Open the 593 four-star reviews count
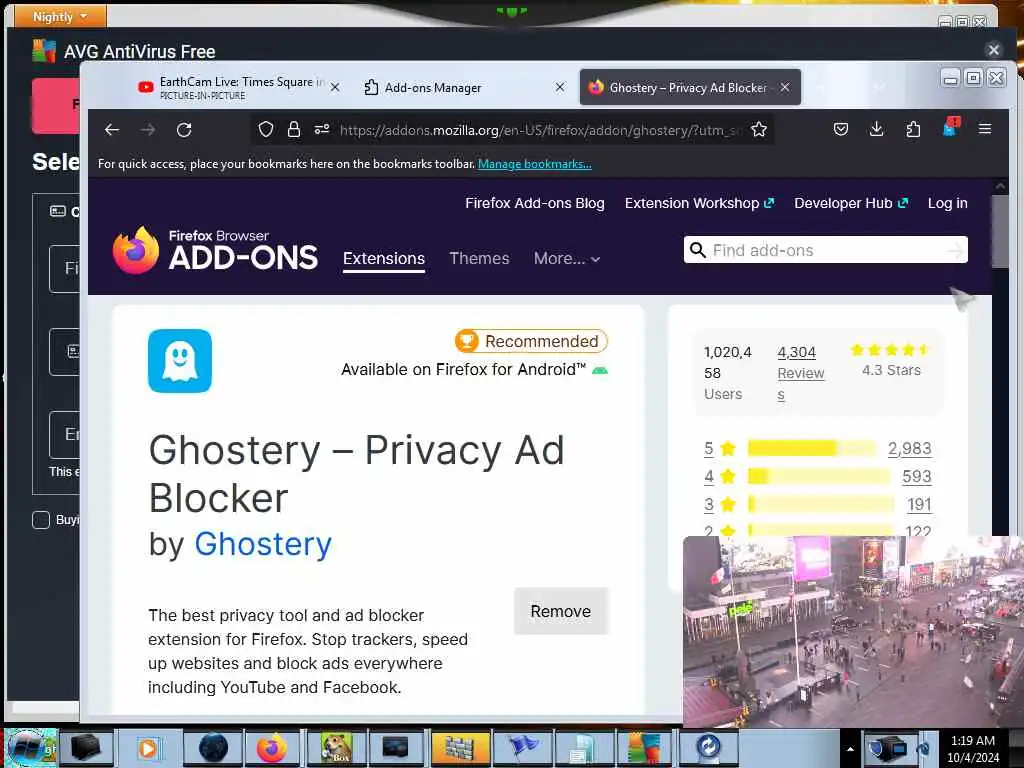Viewport: 1024px width, 768px height. [x=917, y=477]
